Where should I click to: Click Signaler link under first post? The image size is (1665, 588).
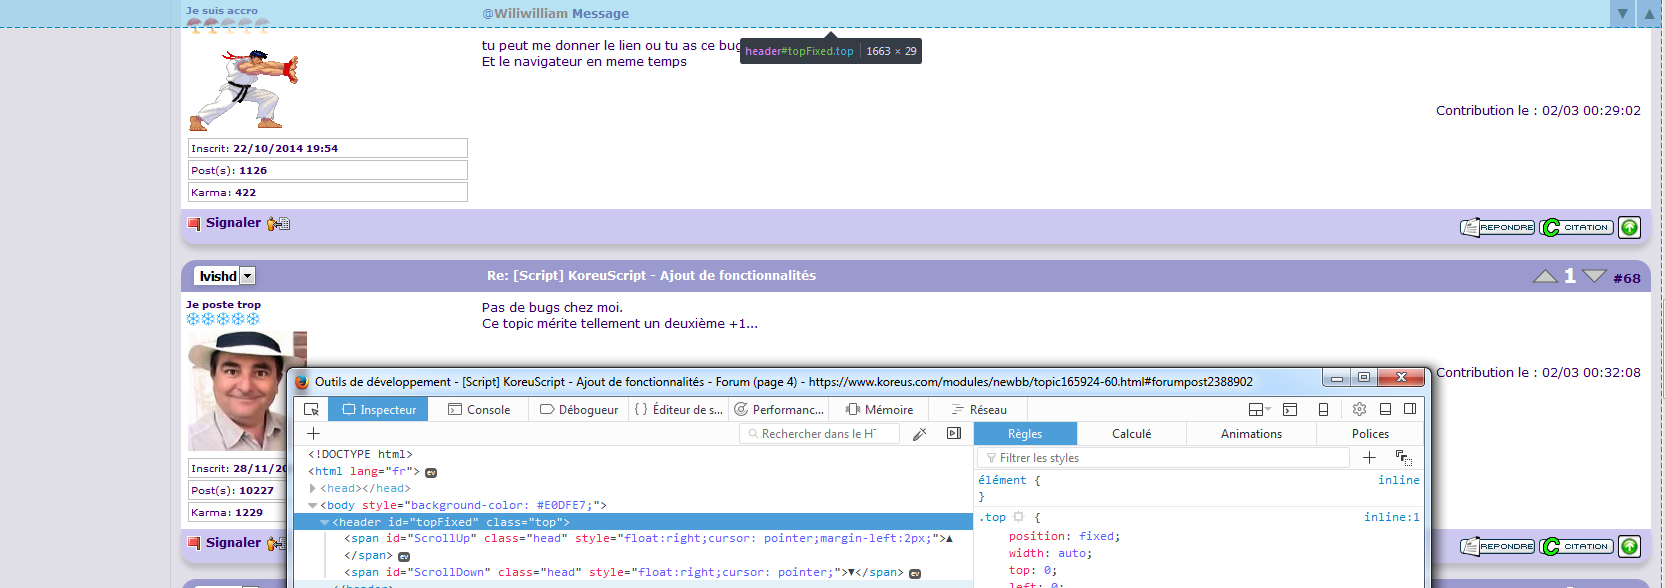pos(233,223)
